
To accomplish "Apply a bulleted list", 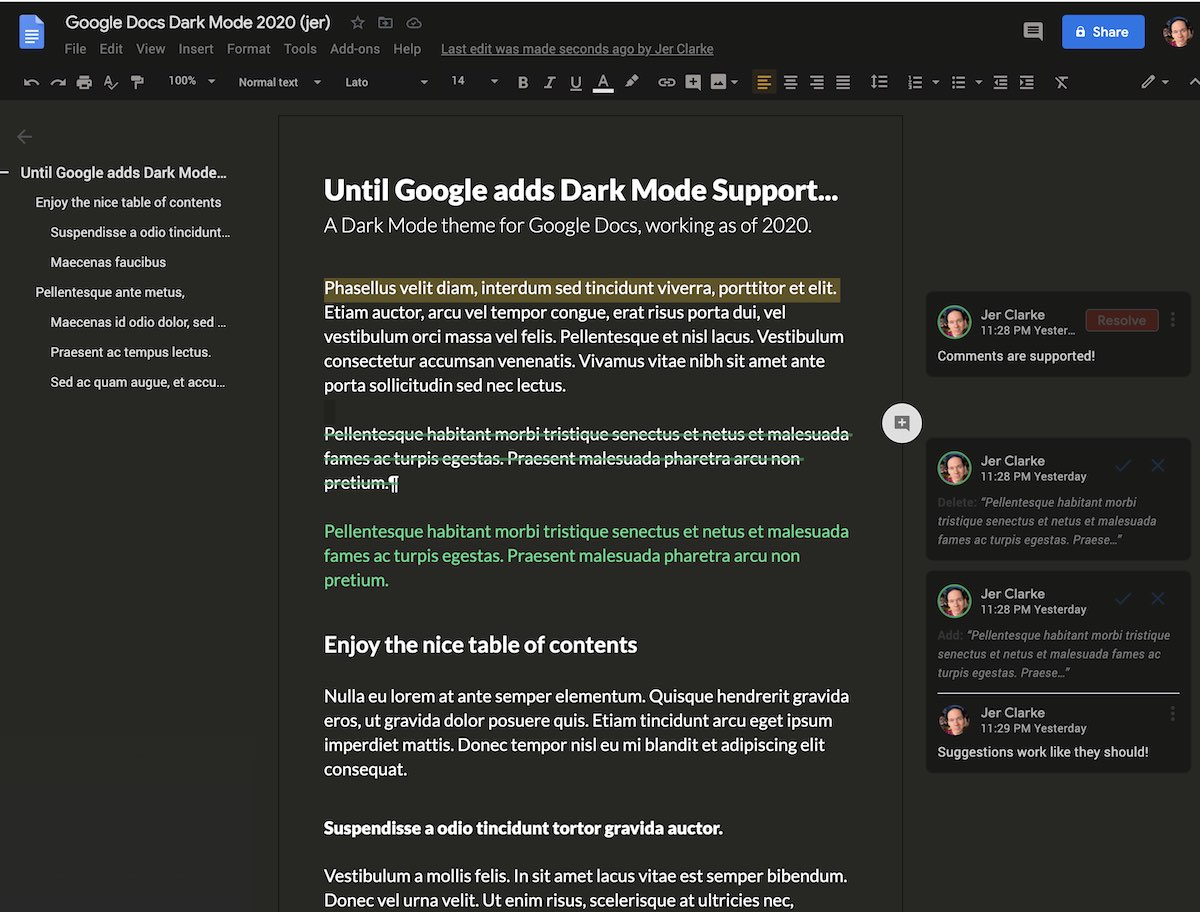I will tap(958, 82).
